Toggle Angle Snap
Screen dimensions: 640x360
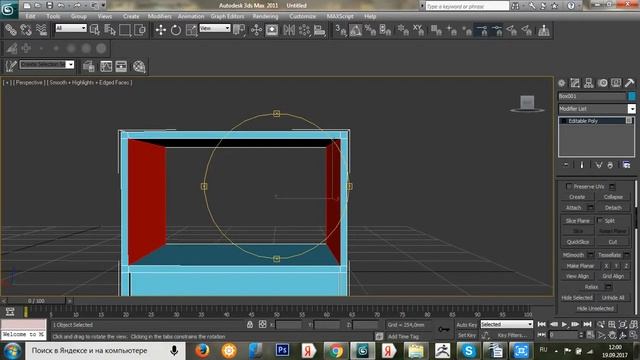(x=356, y=30)
